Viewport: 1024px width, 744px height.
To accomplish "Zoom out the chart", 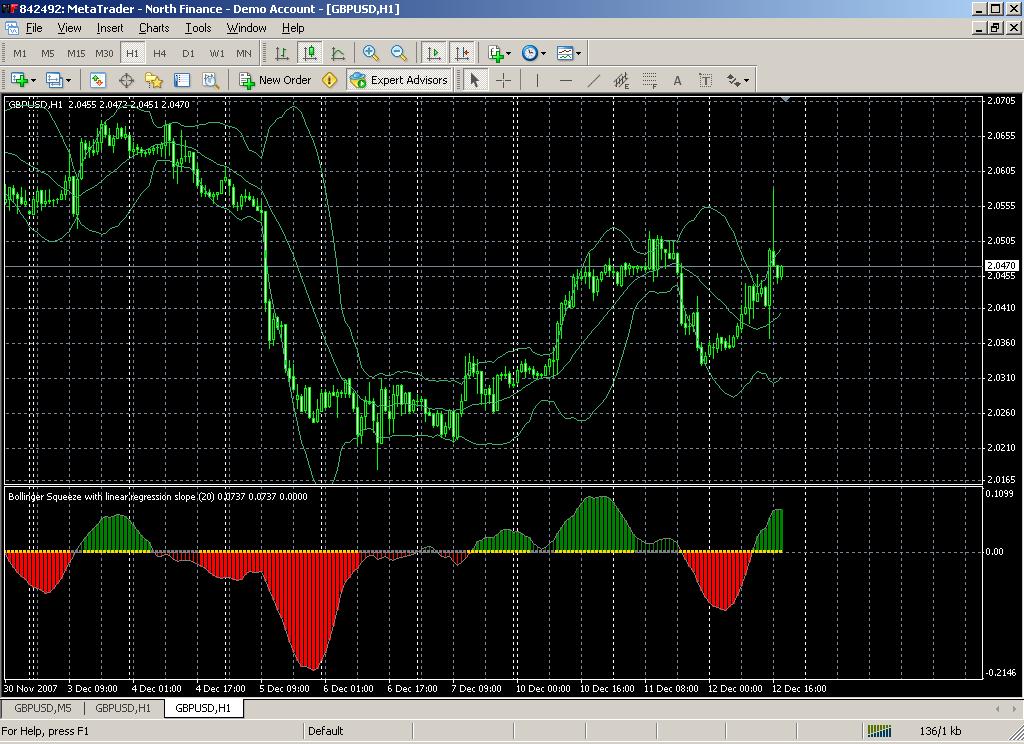I will click(399, 54).
